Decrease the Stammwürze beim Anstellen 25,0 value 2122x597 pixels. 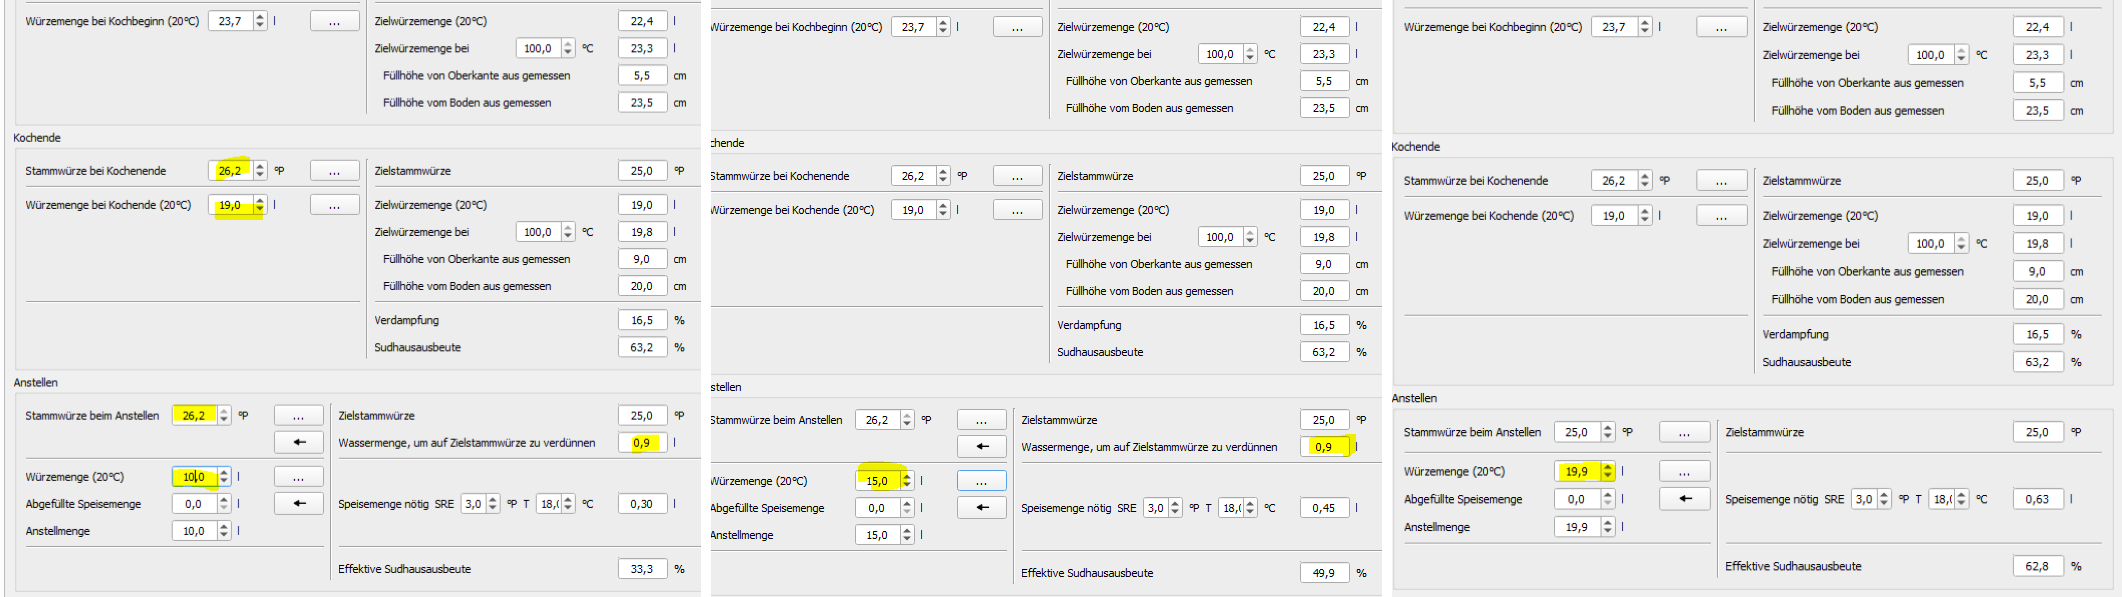[1608, 437]
